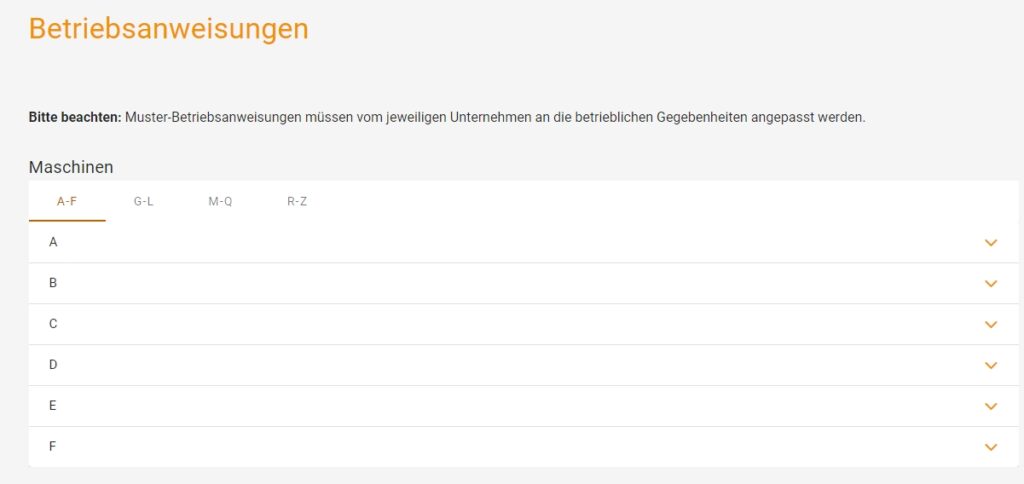Click the down-arrow icon in row F
1024x484 pixels.
point(991,447)
